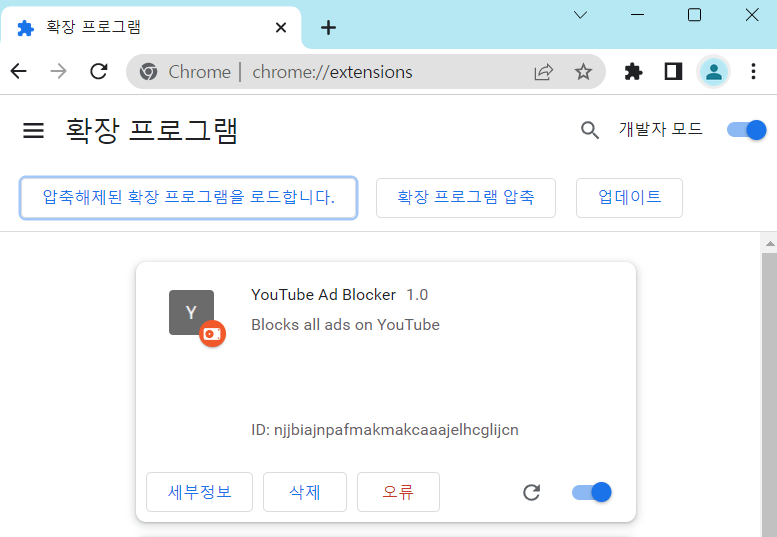
Task: Click 'Blocks all ads on YouTube' description
Action: [x=345, y=324]
